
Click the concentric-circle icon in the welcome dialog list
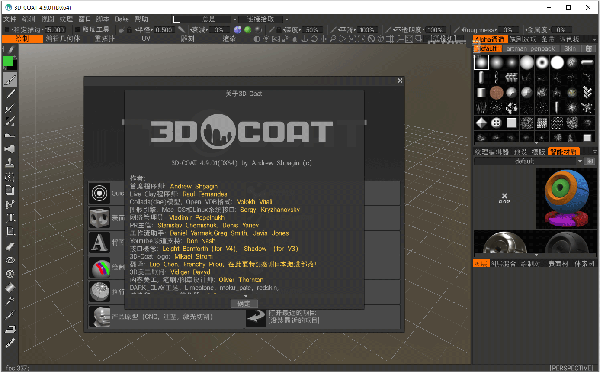pos(99,193)
